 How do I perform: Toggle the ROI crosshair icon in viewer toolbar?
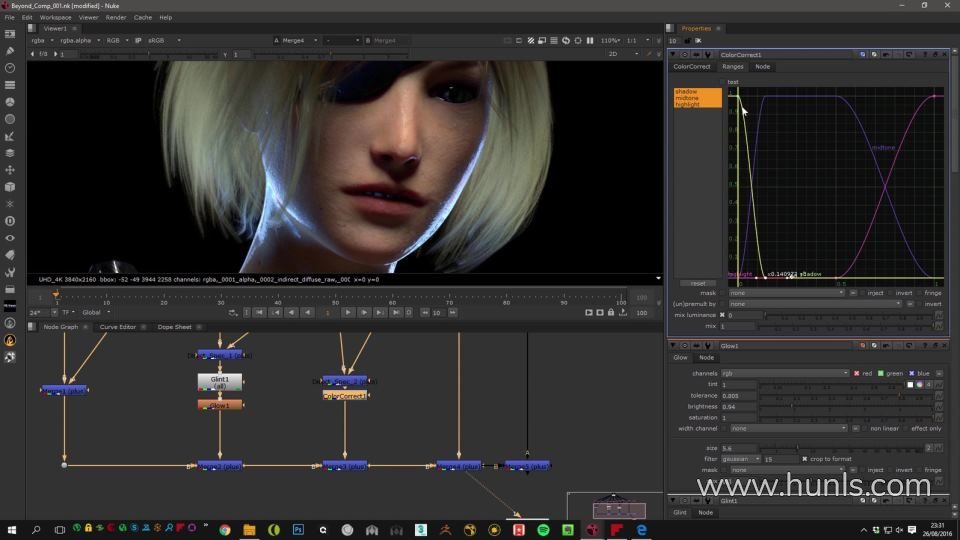577,40
